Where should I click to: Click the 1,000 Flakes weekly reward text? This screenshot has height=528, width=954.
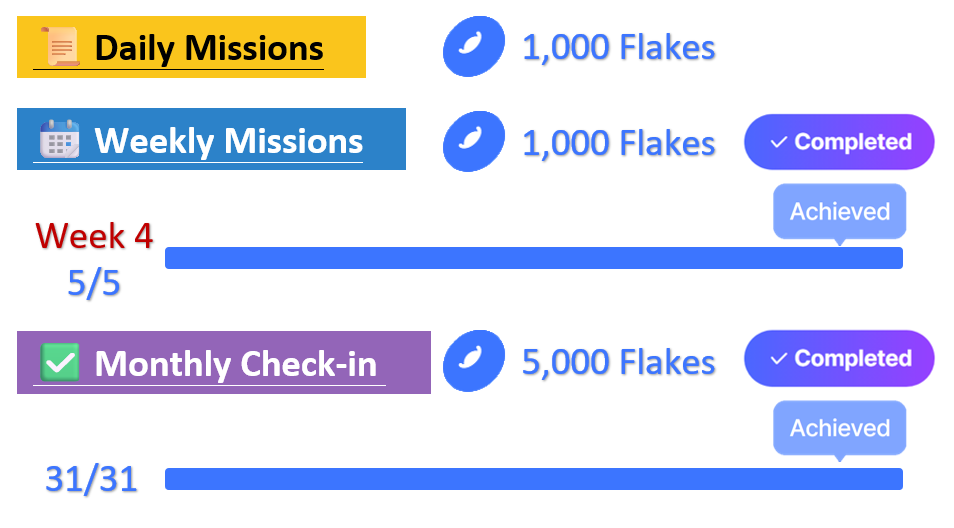[618, 143]
